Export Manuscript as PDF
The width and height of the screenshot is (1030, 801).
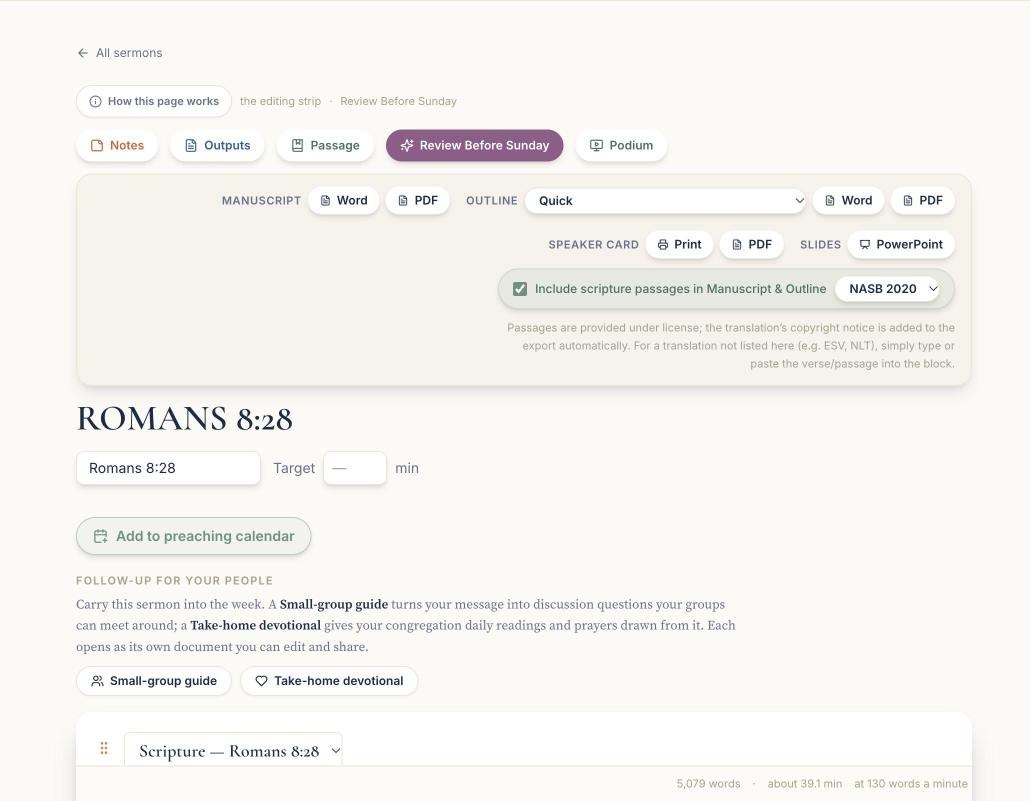pyautogui.click(x=418, y=200)
